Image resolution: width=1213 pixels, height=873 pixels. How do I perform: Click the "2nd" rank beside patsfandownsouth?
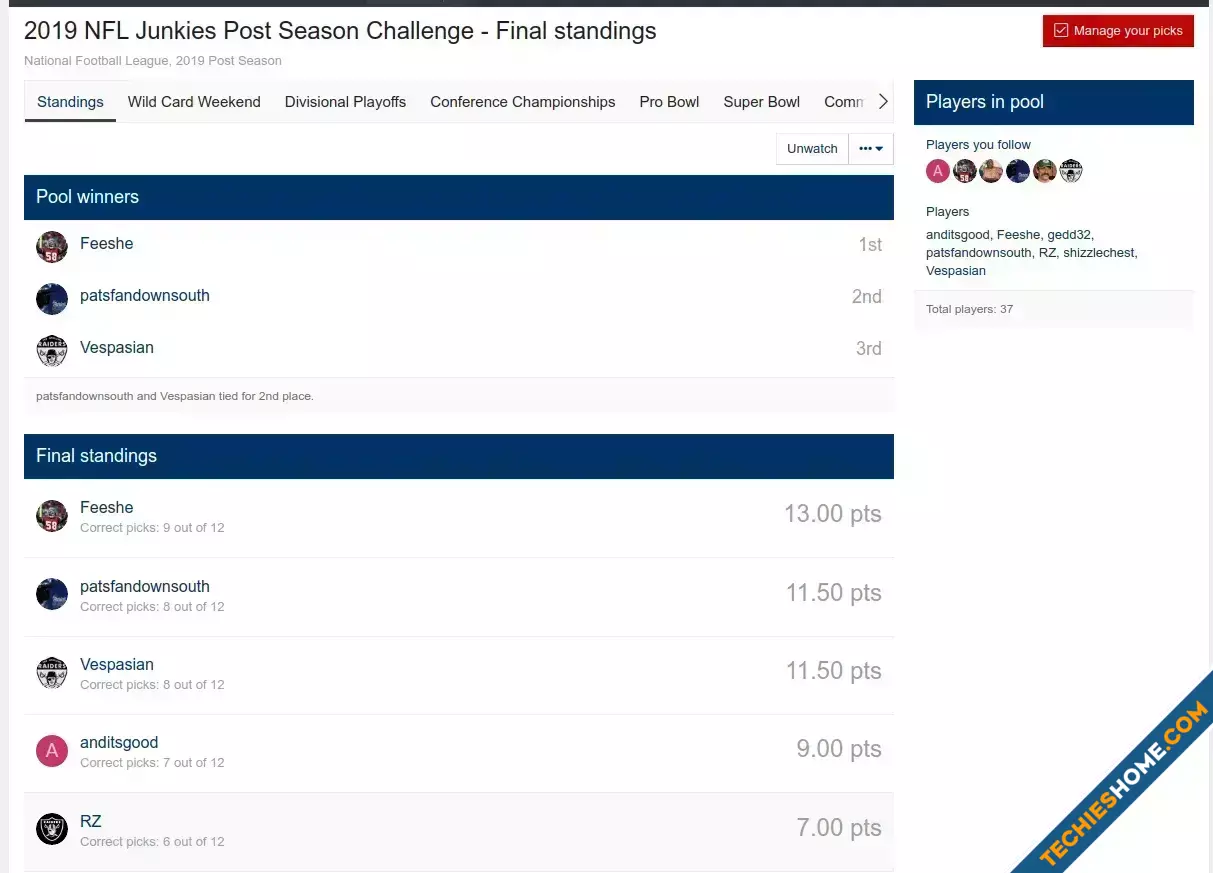click(867, 297)
